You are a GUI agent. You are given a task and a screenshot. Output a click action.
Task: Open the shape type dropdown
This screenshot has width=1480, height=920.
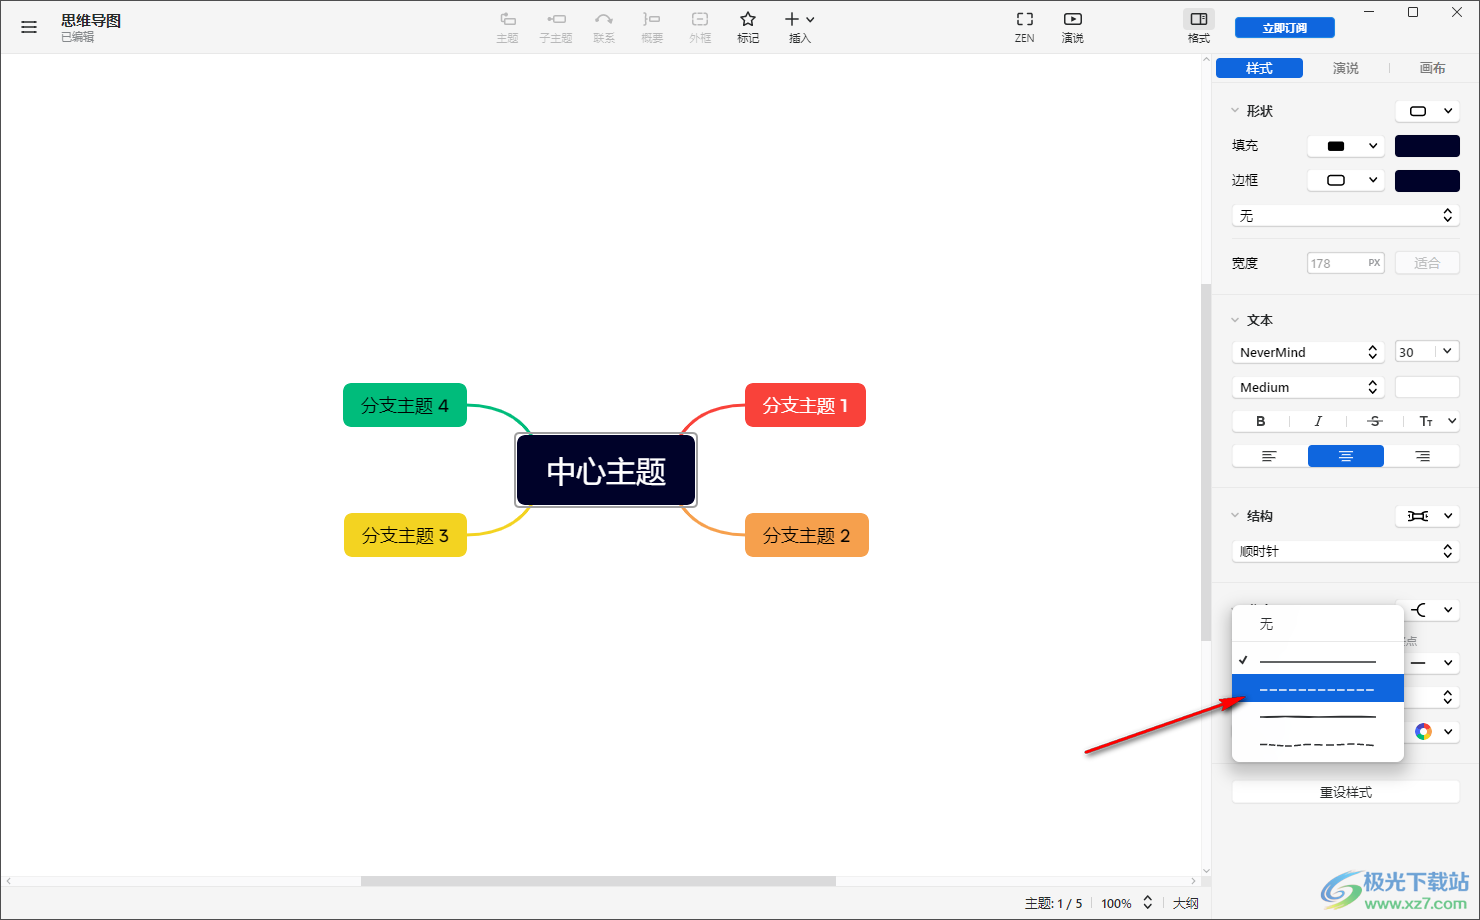[1427, 111]
